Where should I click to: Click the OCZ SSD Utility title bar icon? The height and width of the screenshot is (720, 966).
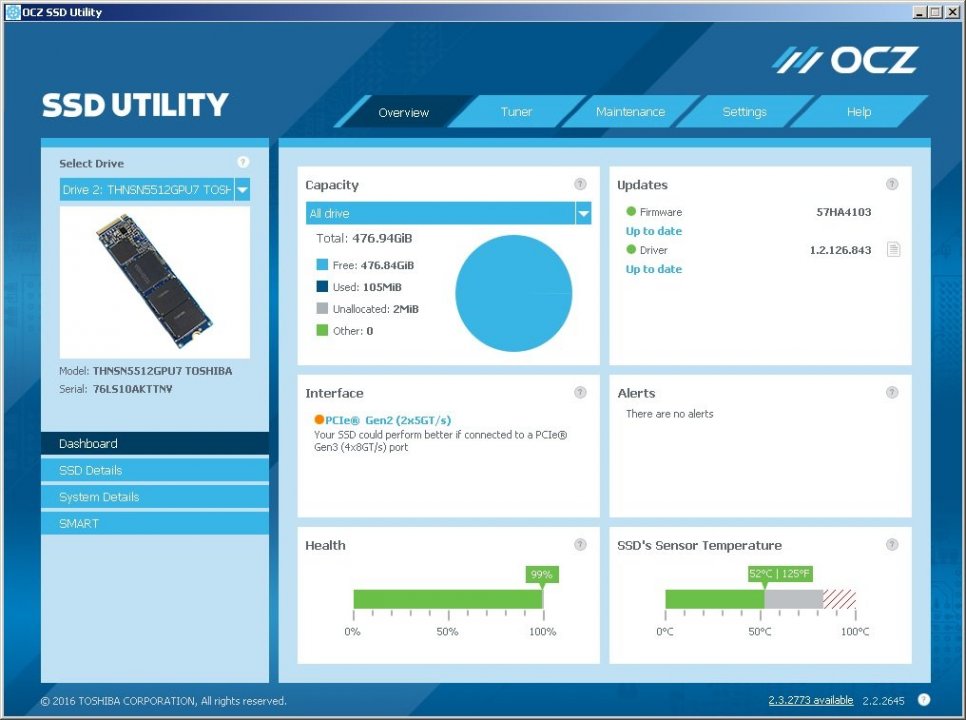12,12
